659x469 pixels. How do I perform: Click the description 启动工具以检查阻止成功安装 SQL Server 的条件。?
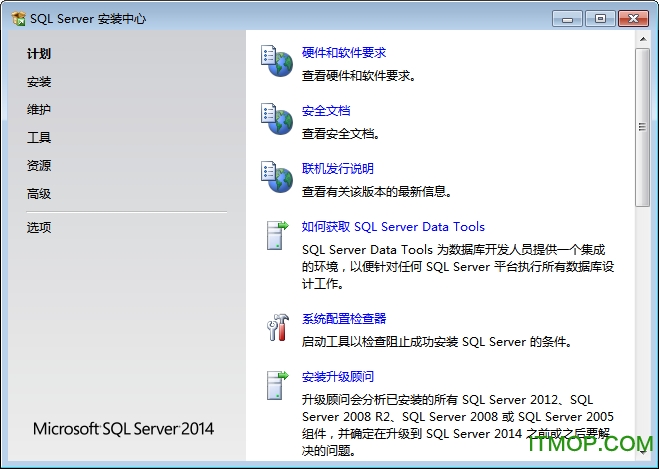point(437,342)
